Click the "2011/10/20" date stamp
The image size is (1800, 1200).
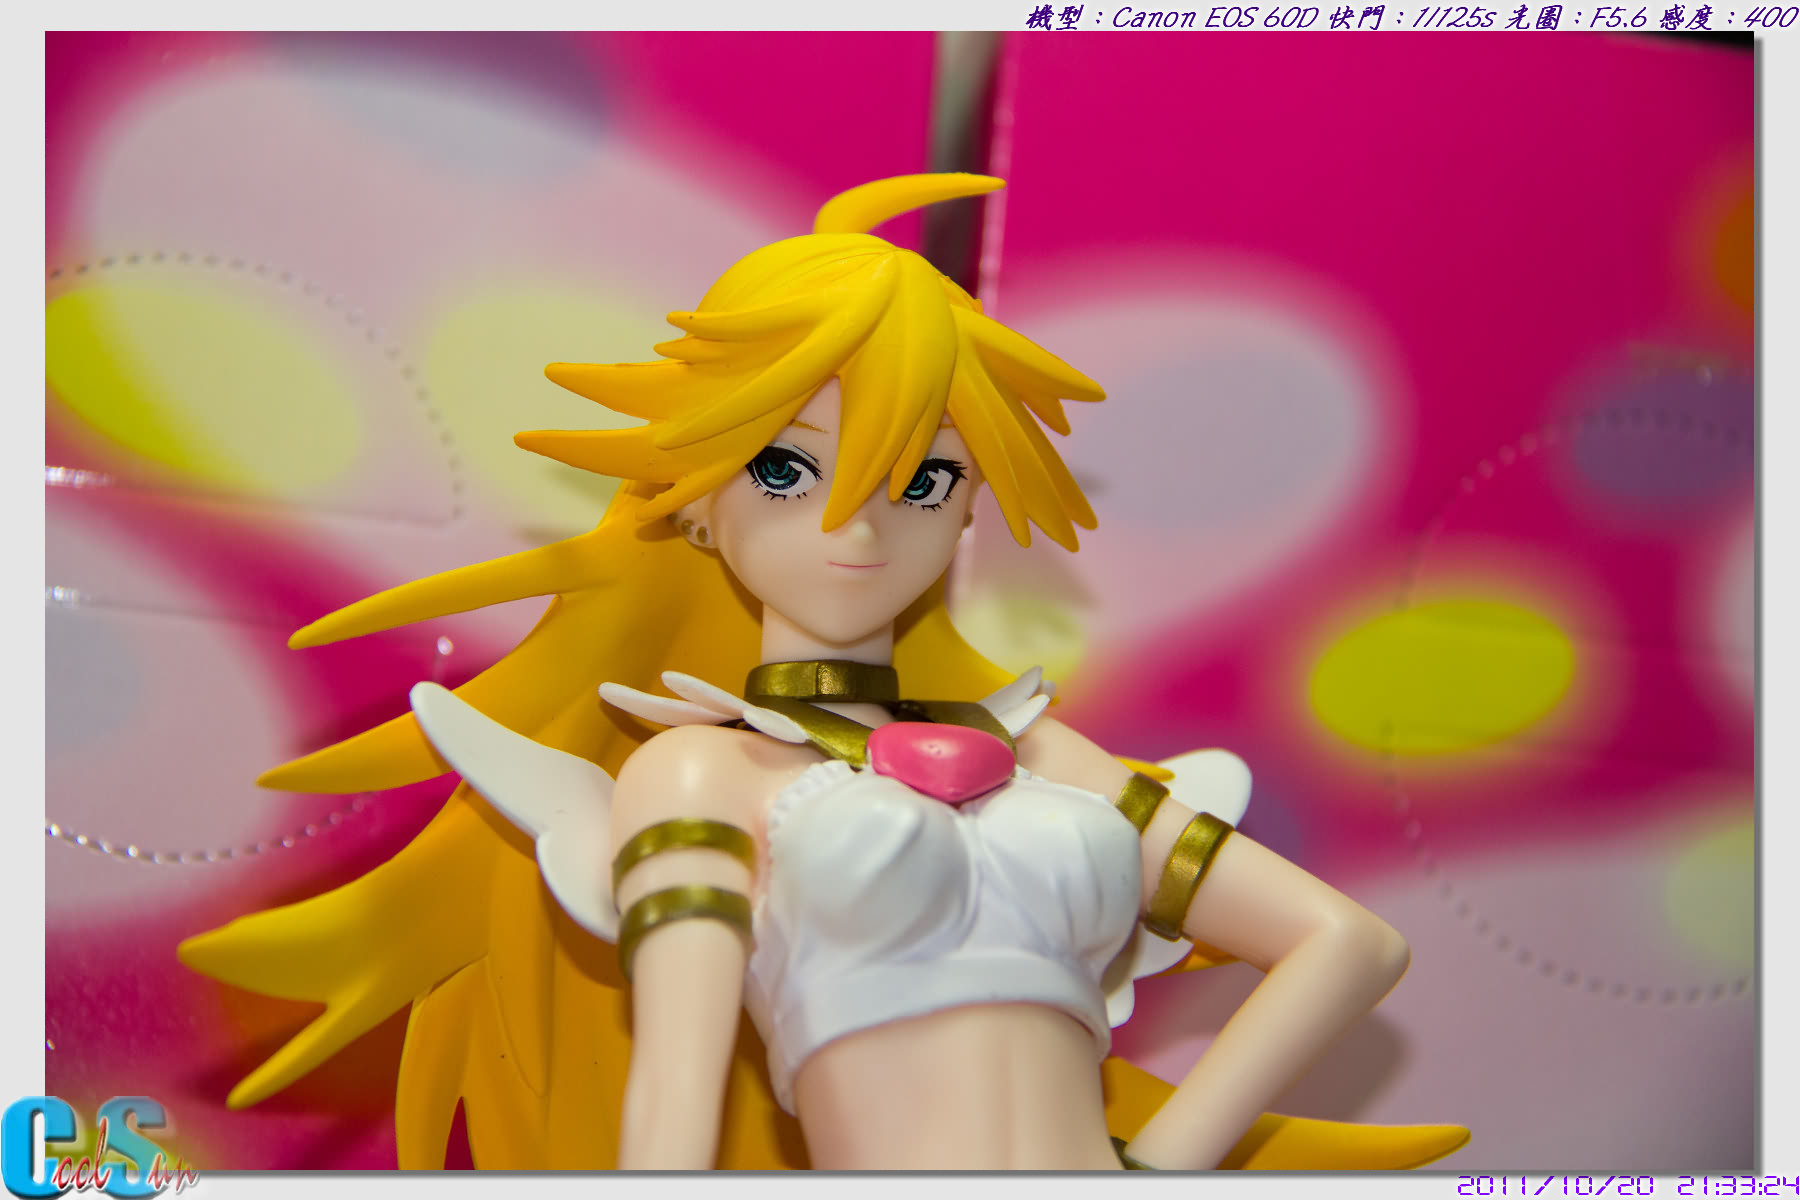point(1556,1186)
